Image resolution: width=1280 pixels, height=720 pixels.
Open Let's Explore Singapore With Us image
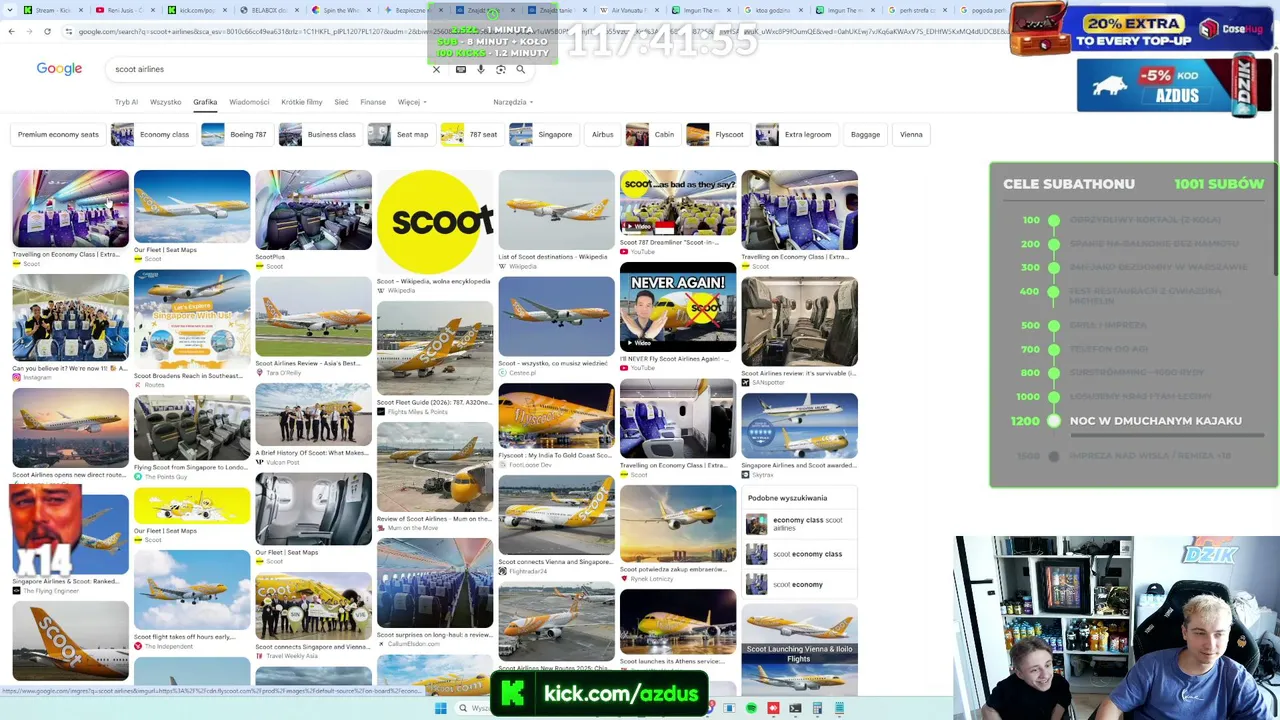coord(192,319)
